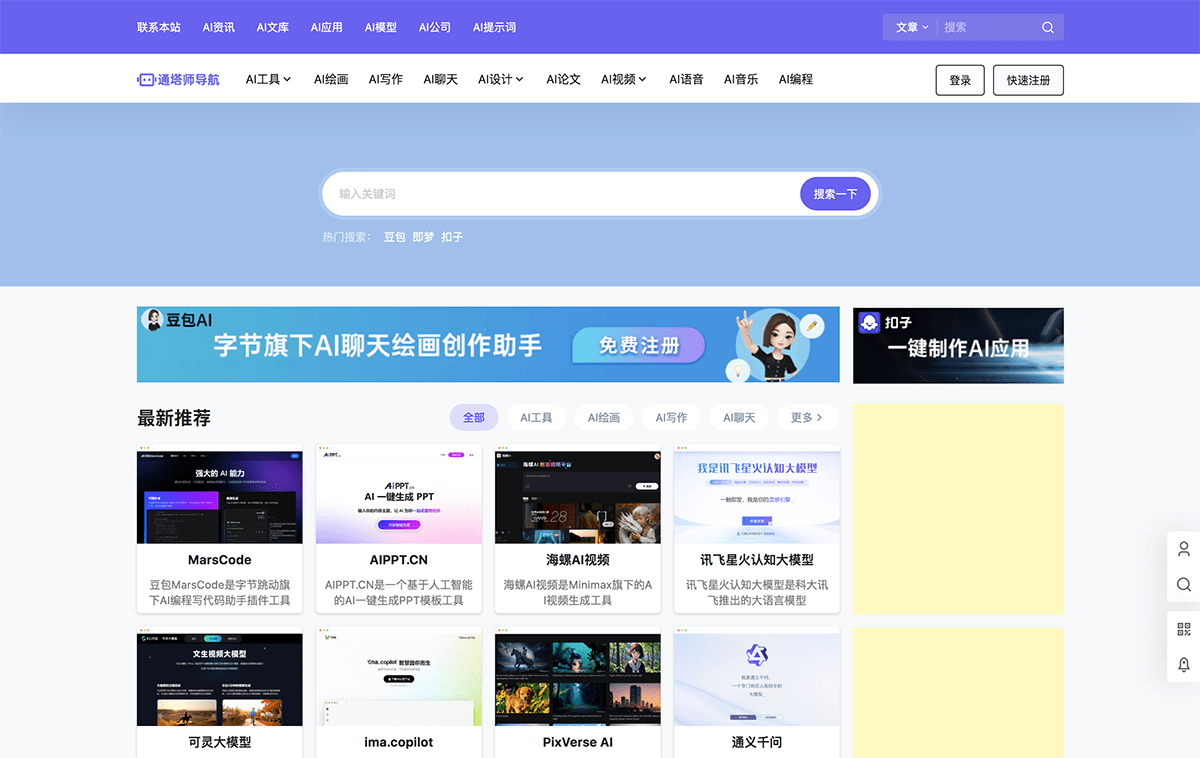Click the 扣子 logo icon on right banner

869,320
